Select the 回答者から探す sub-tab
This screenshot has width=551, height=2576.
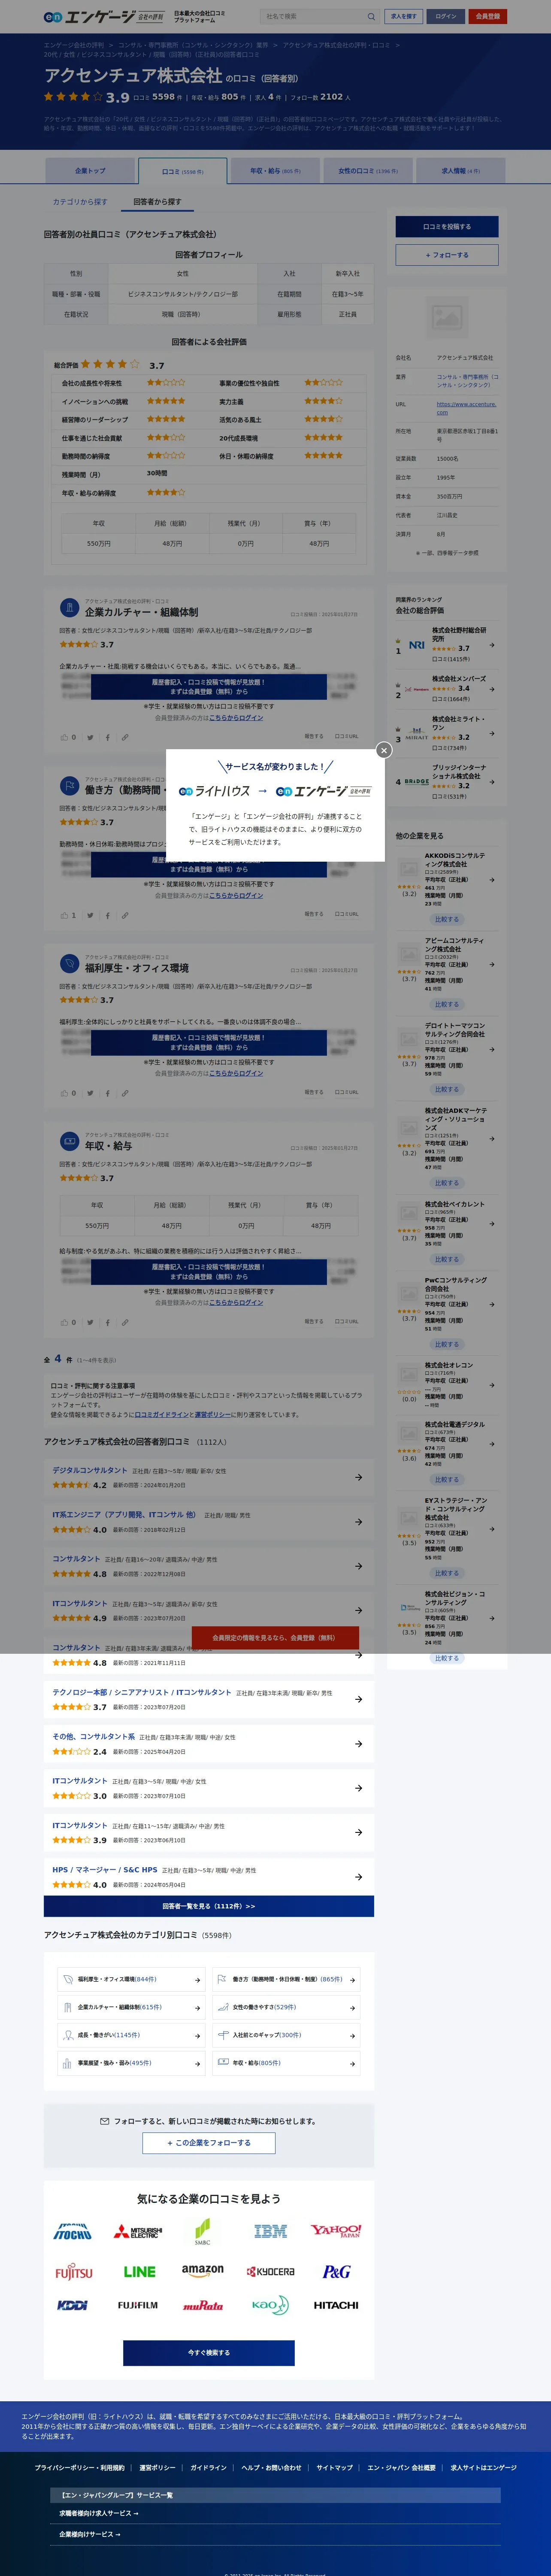point(158,202)
